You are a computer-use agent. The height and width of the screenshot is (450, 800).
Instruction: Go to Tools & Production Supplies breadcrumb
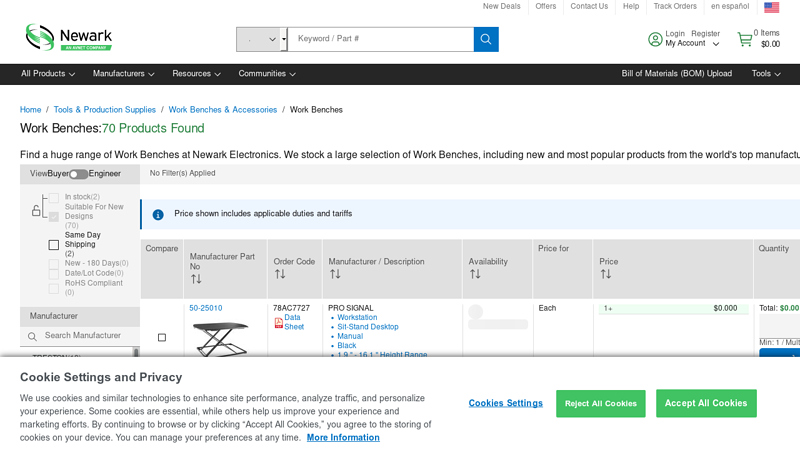[x=105, y=110]
